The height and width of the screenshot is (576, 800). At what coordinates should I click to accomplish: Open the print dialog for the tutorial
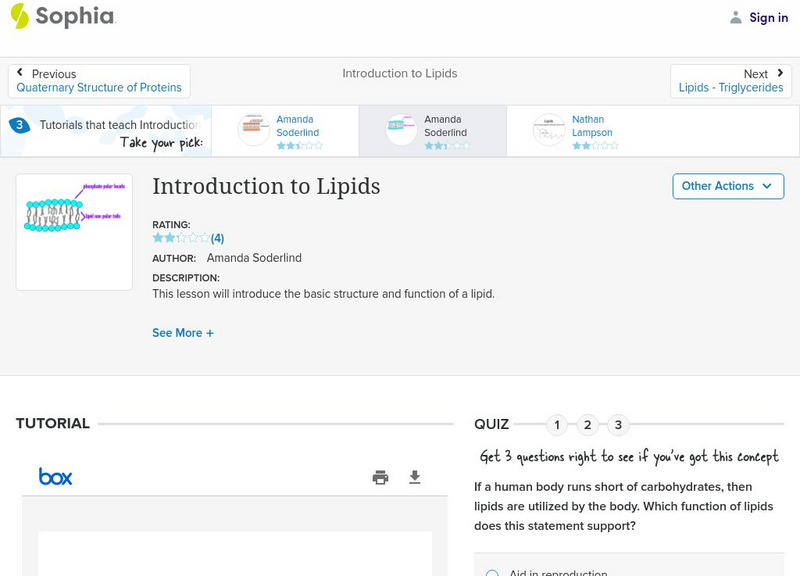pos(380,477)
